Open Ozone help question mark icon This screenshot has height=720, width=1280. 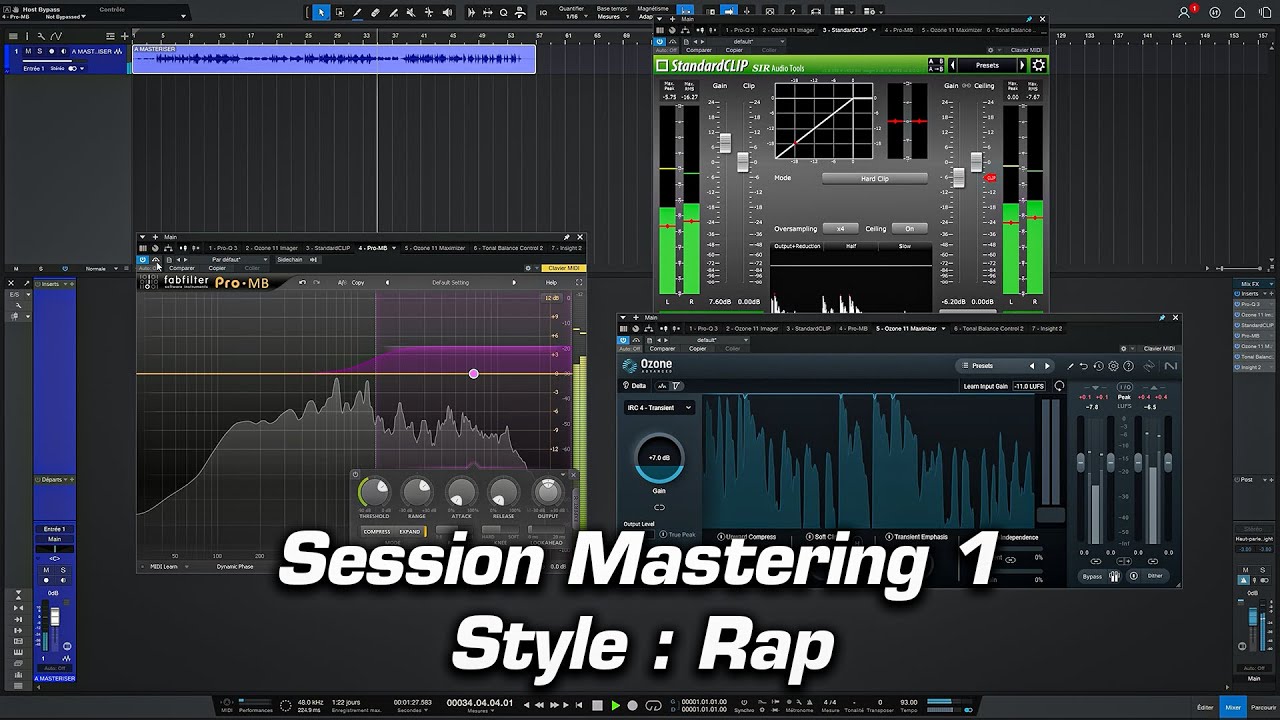tap(1128, 366)
